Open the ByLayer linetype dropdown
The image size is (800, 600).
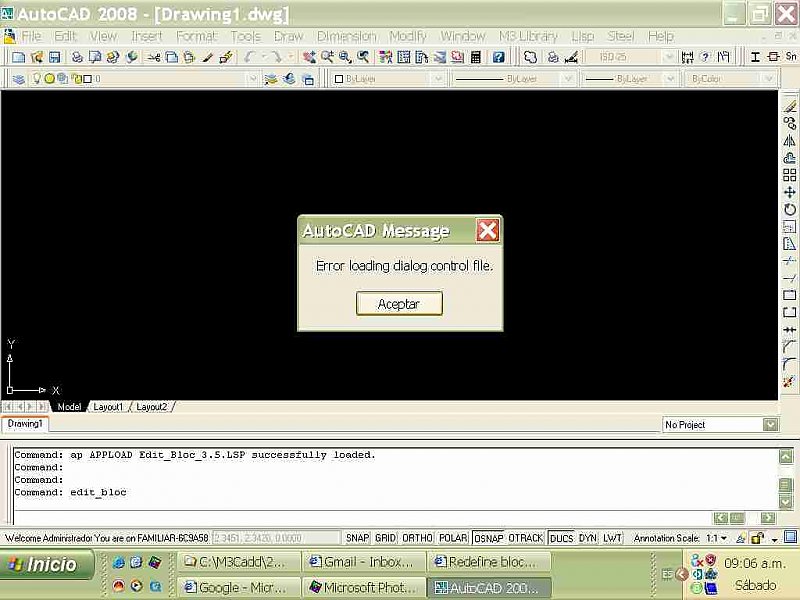(x=567, y=79)
